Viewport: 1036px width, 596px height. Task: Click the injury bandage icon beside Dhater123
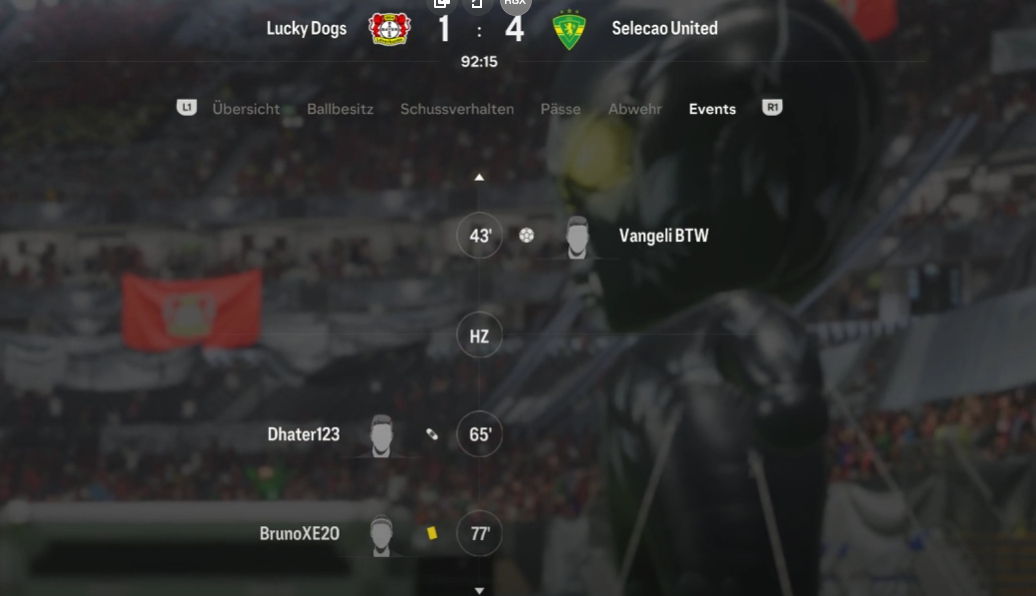pyautogui.click(x=431, y=434)
